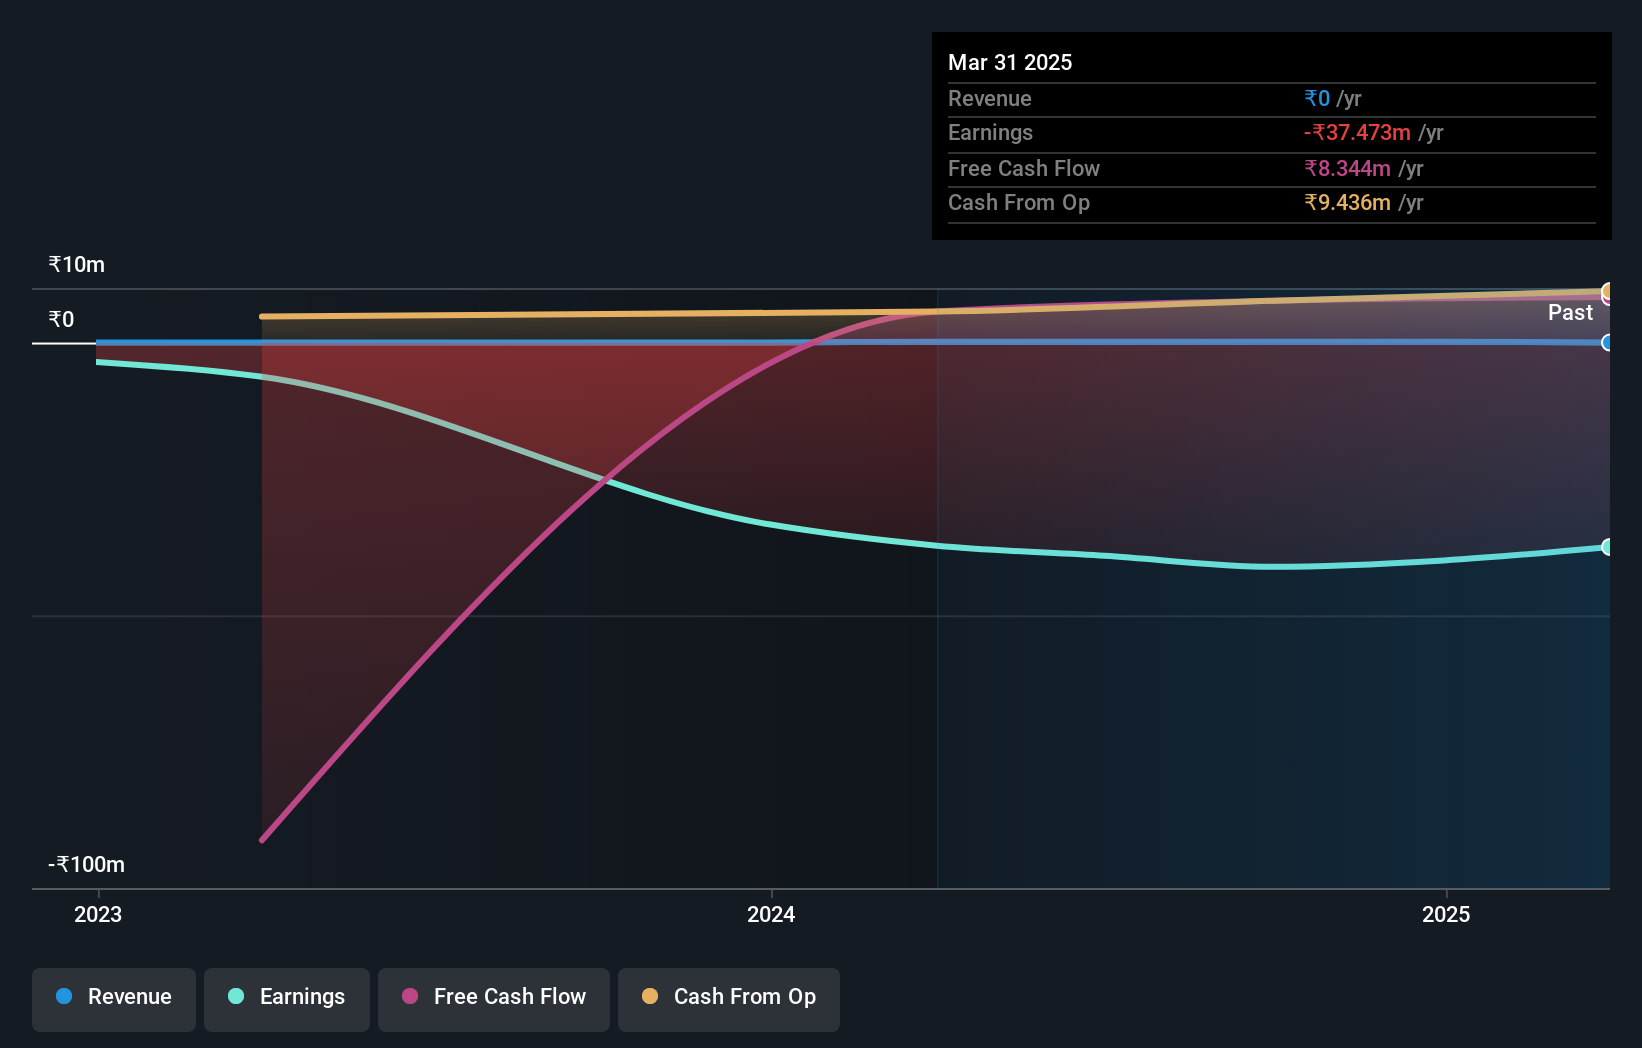Click the 2025 x-axis label

coord(1446,914)
